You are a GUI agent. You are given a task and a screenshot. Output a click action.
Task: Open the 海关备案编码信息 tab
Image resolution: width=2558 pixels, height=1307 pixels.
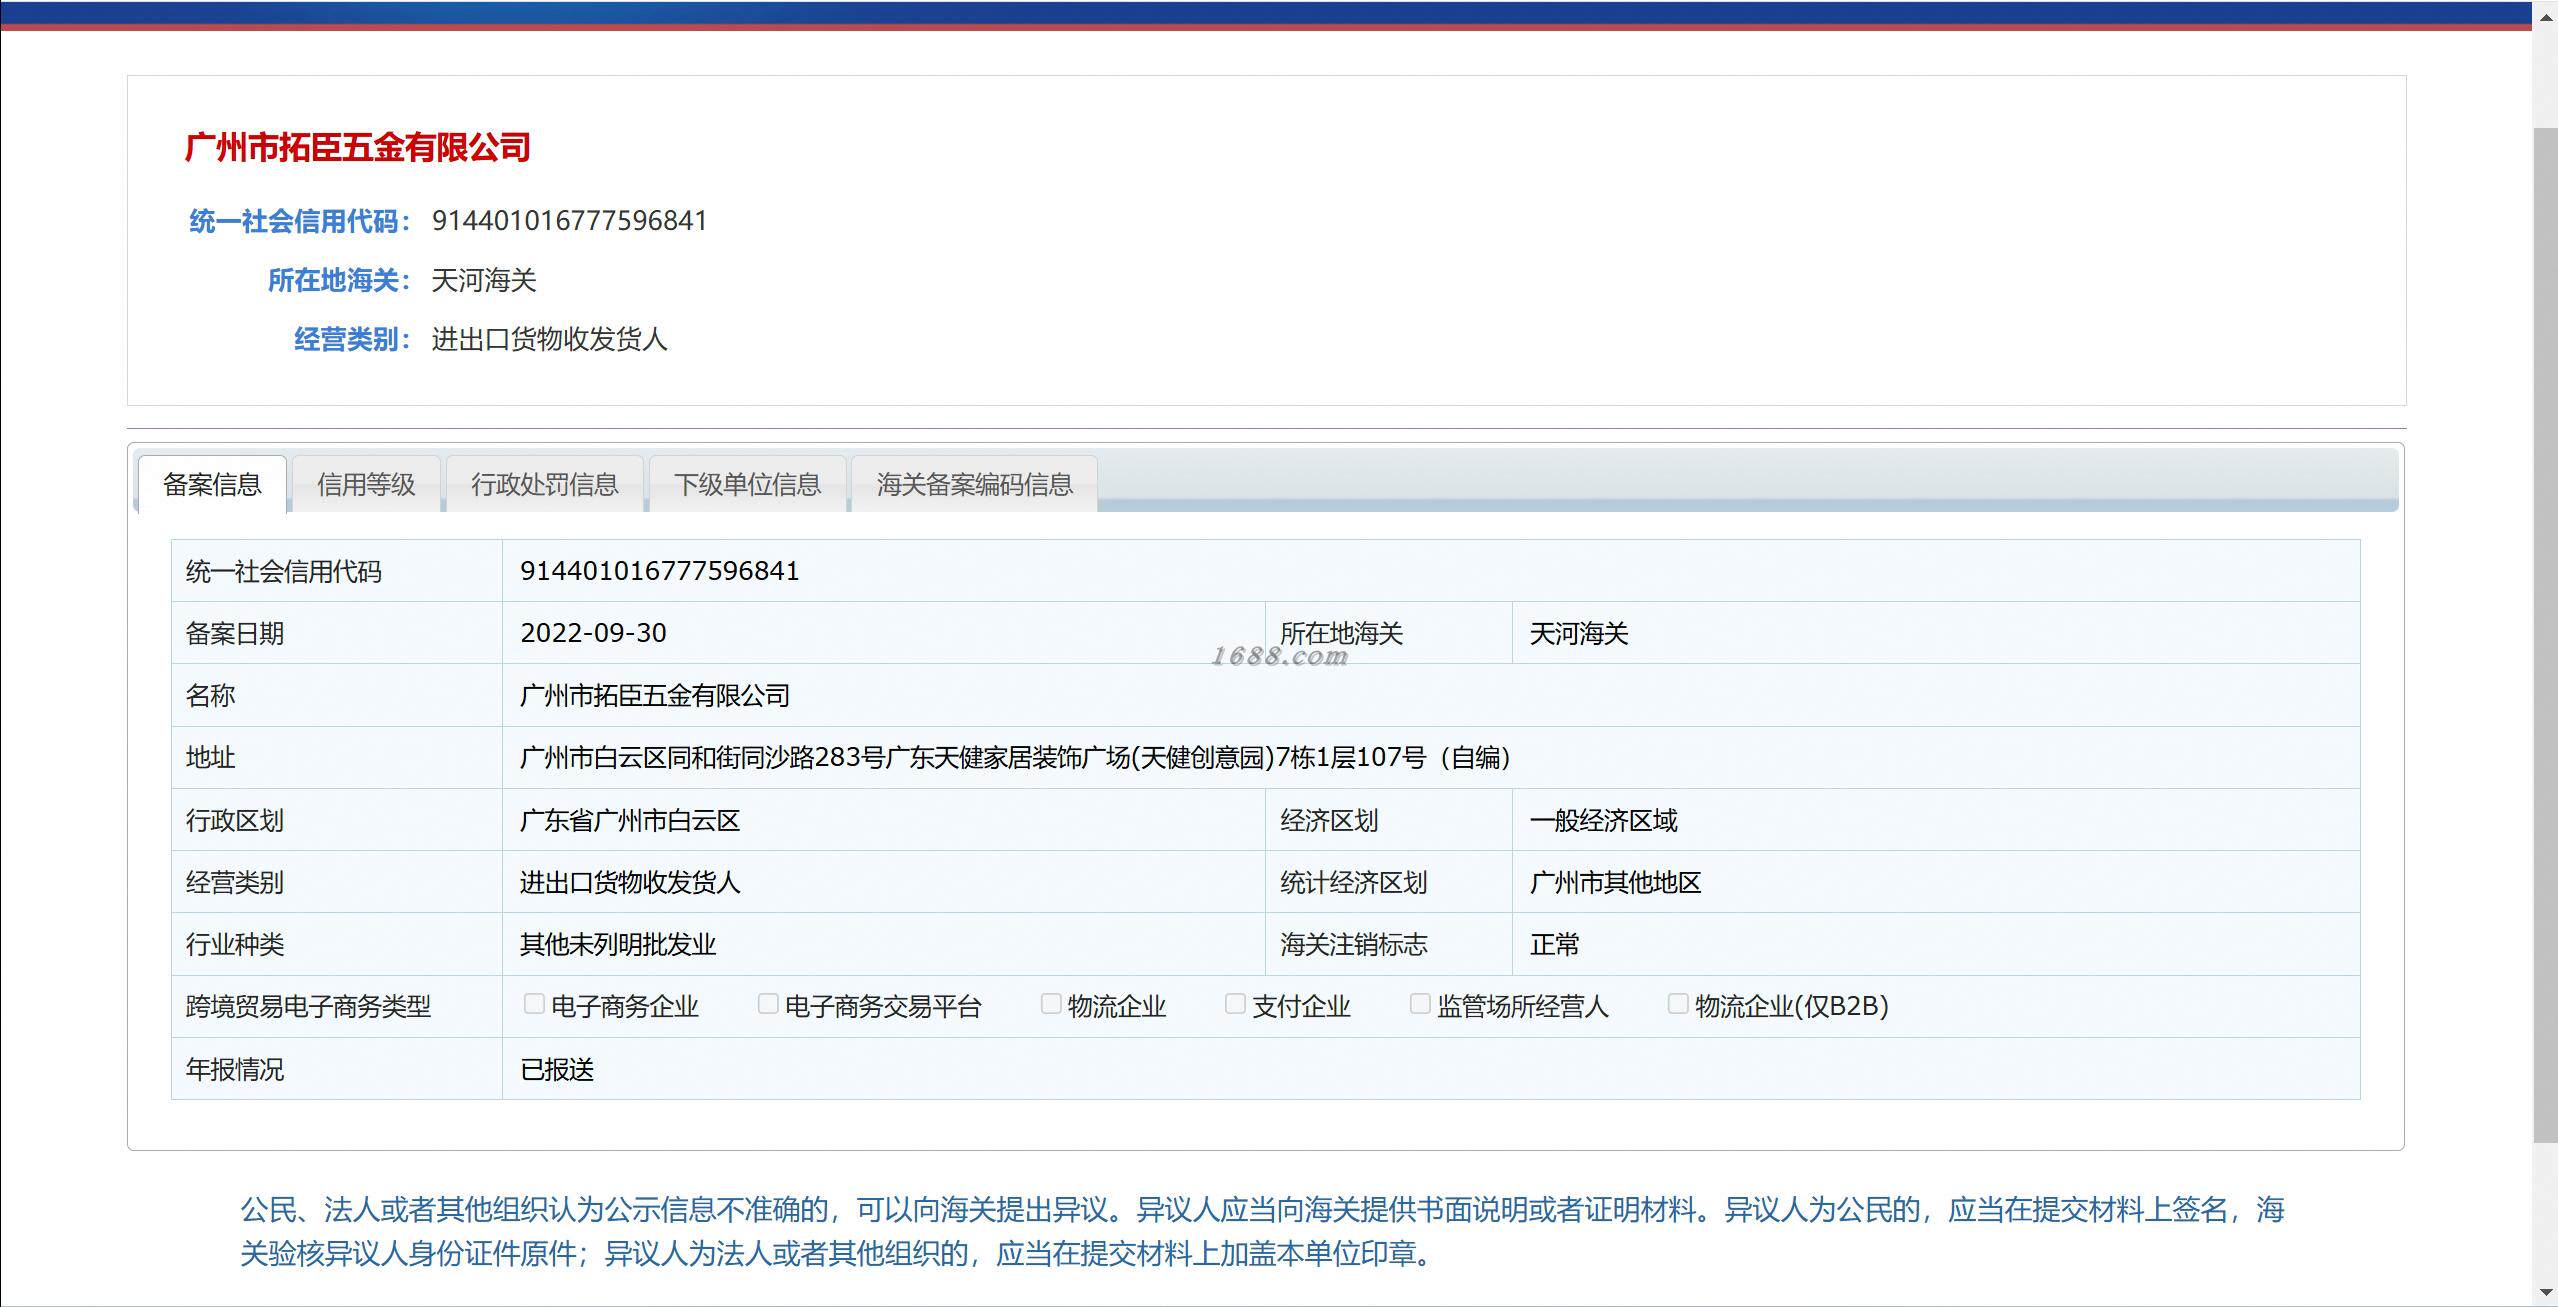[975, 485]
